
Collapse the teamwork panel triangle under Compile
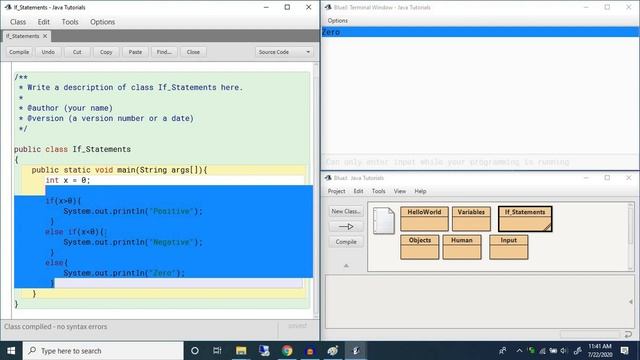point(346,266)
